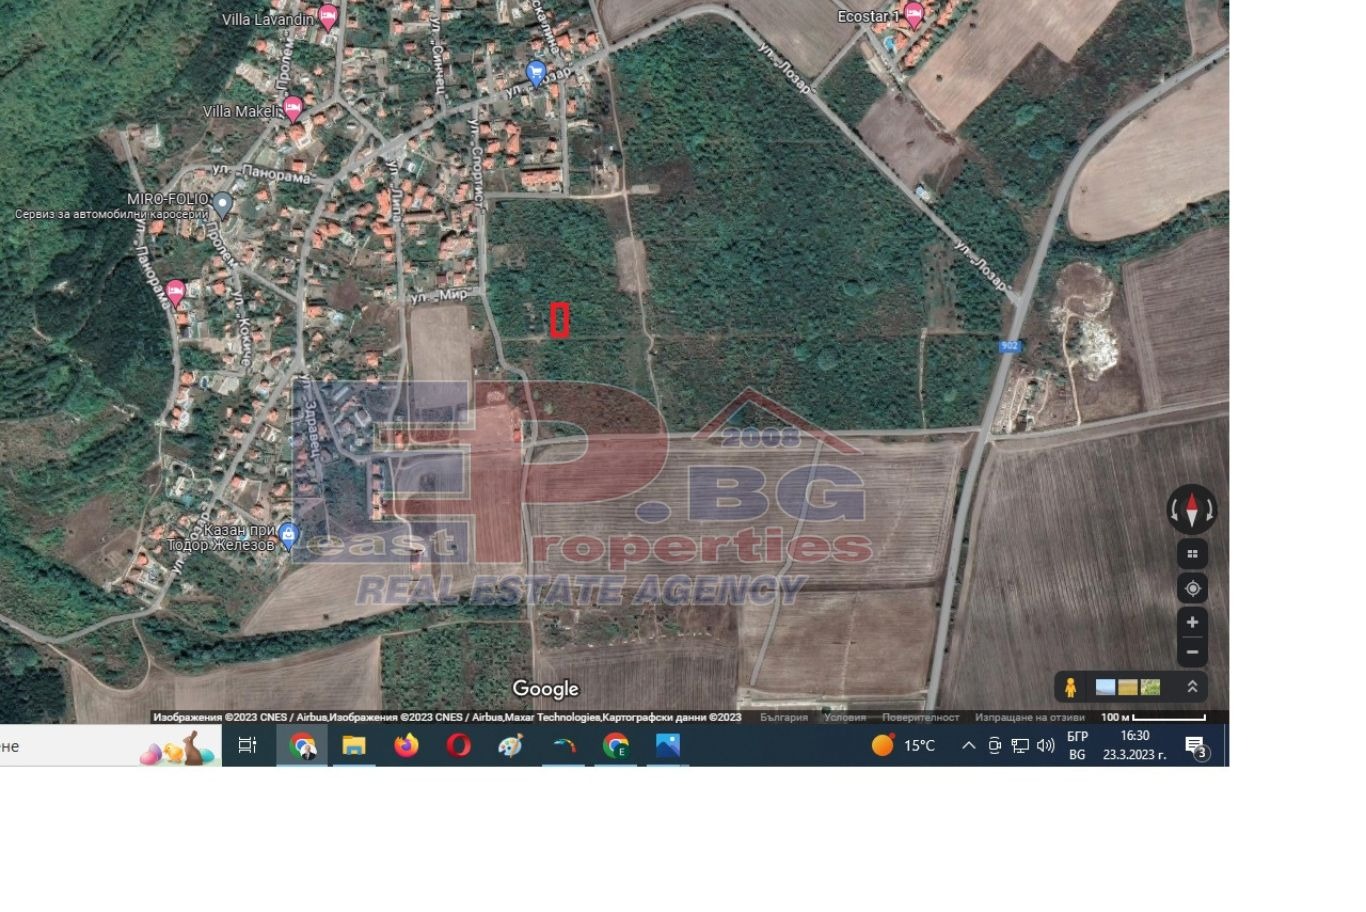The width and height of the screenshot is (1366, 912).
Task: Click the compass to reset north
Action: (1191, 509)
